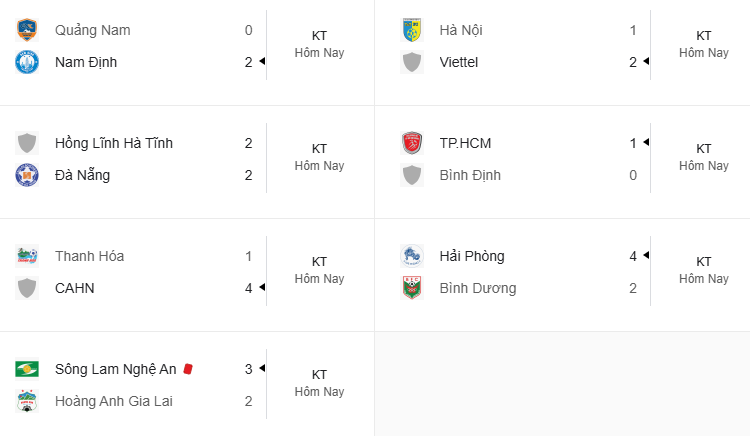
Task: Click the TP.HCM red shield logo
Action: pyautogui.click(x=411, y=143)
